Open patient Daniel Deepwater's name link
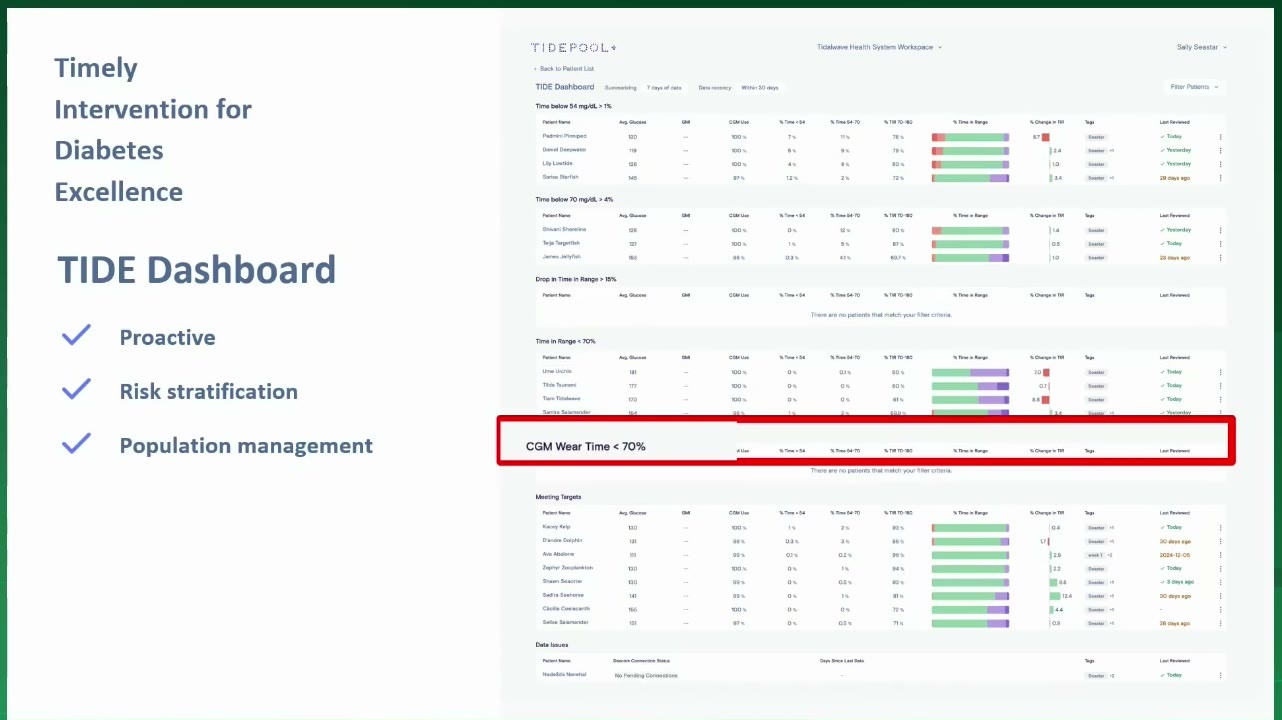Image resolution: width=1282 pixels, height=720 pixels. (x=564, y=150)
